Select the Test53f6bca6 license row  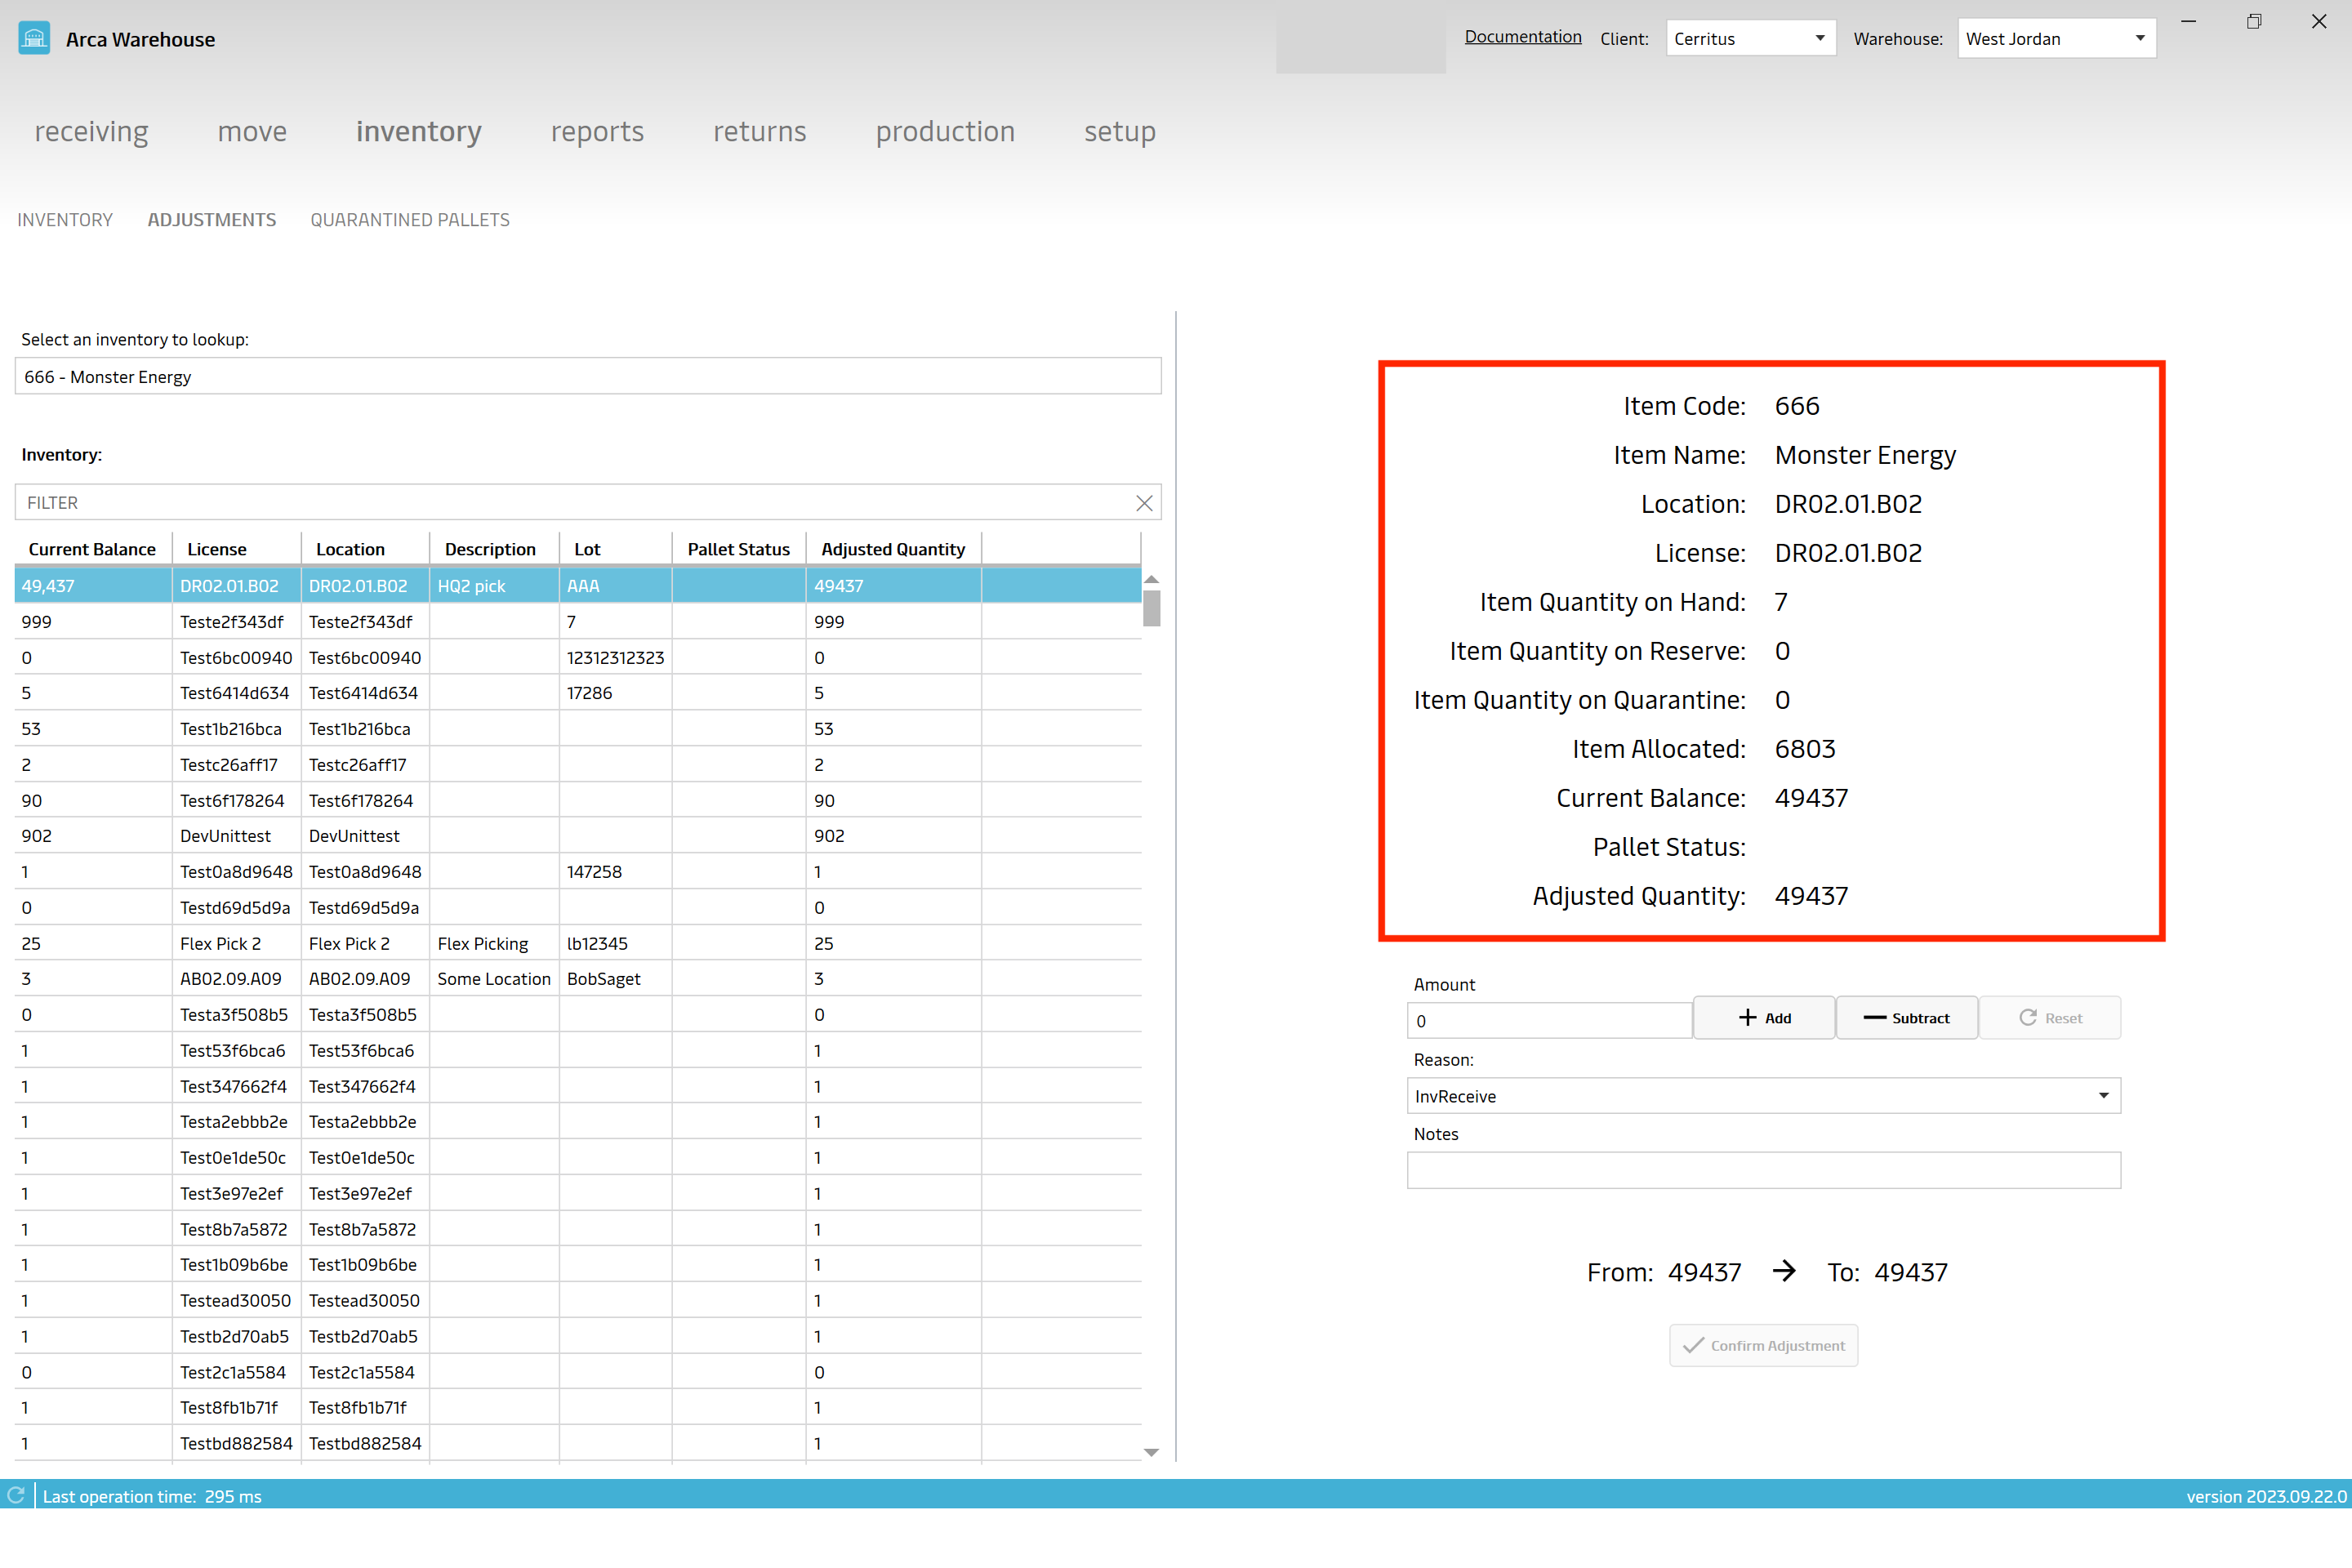[578, 1050]
